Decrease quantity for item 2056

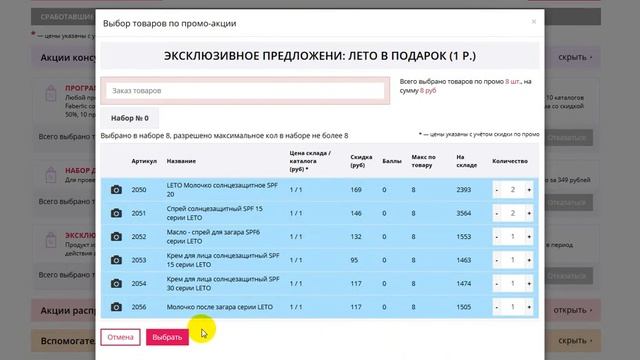pos(497,307)
